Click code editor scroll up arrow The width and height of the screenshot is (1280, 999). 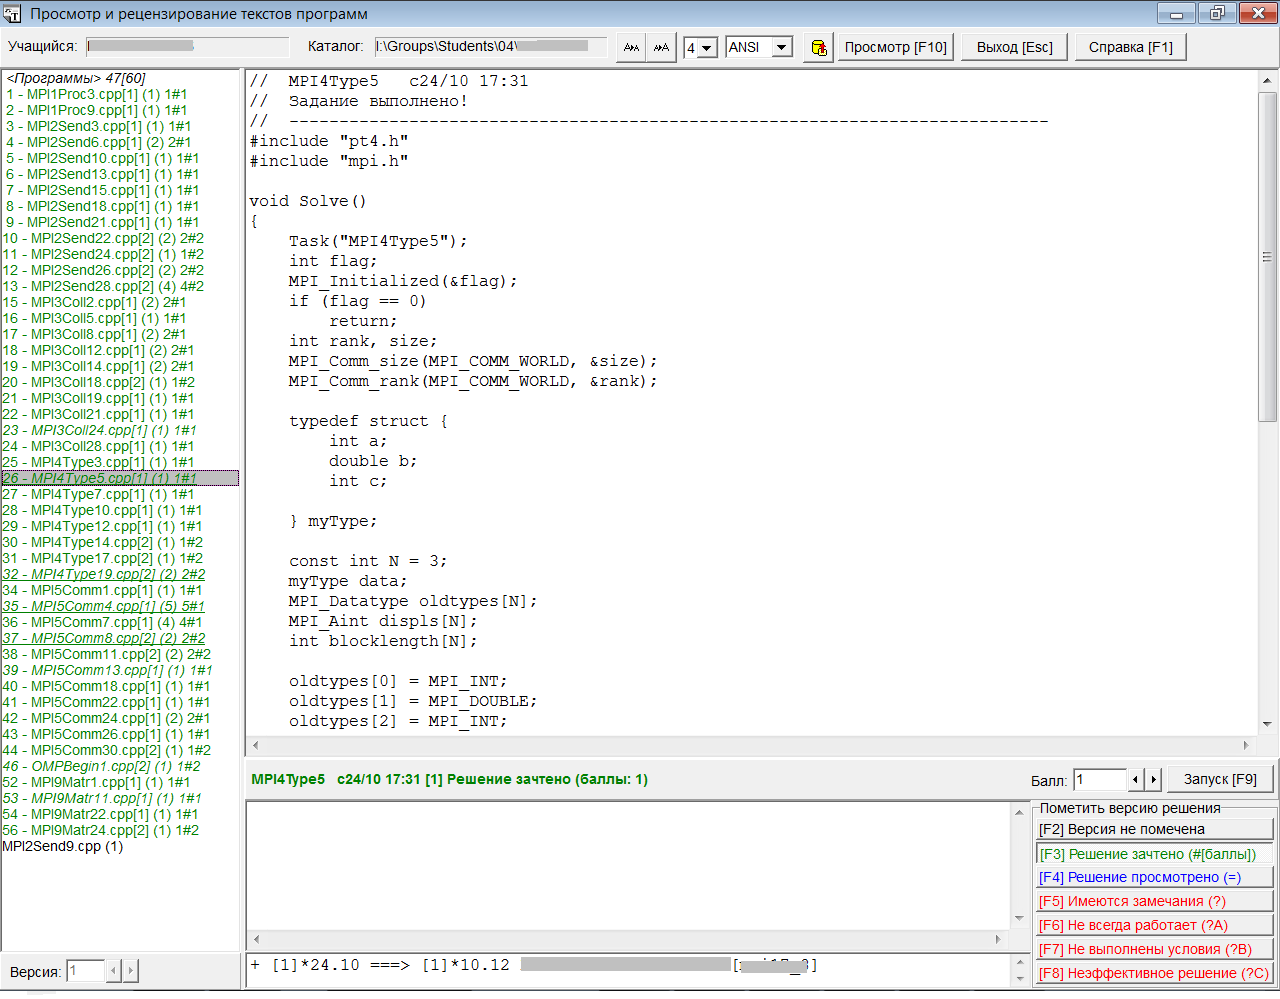(x=1267, y=80)
